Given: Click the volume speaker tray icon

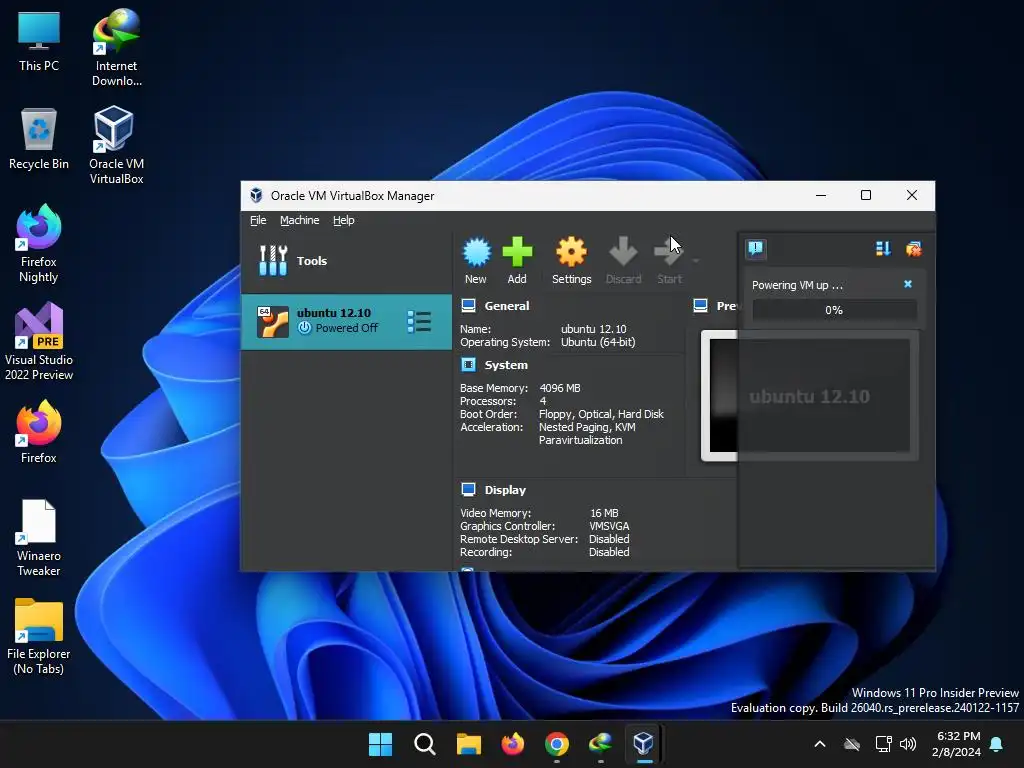Looking at the screenshot, I should tap(908, 744).
